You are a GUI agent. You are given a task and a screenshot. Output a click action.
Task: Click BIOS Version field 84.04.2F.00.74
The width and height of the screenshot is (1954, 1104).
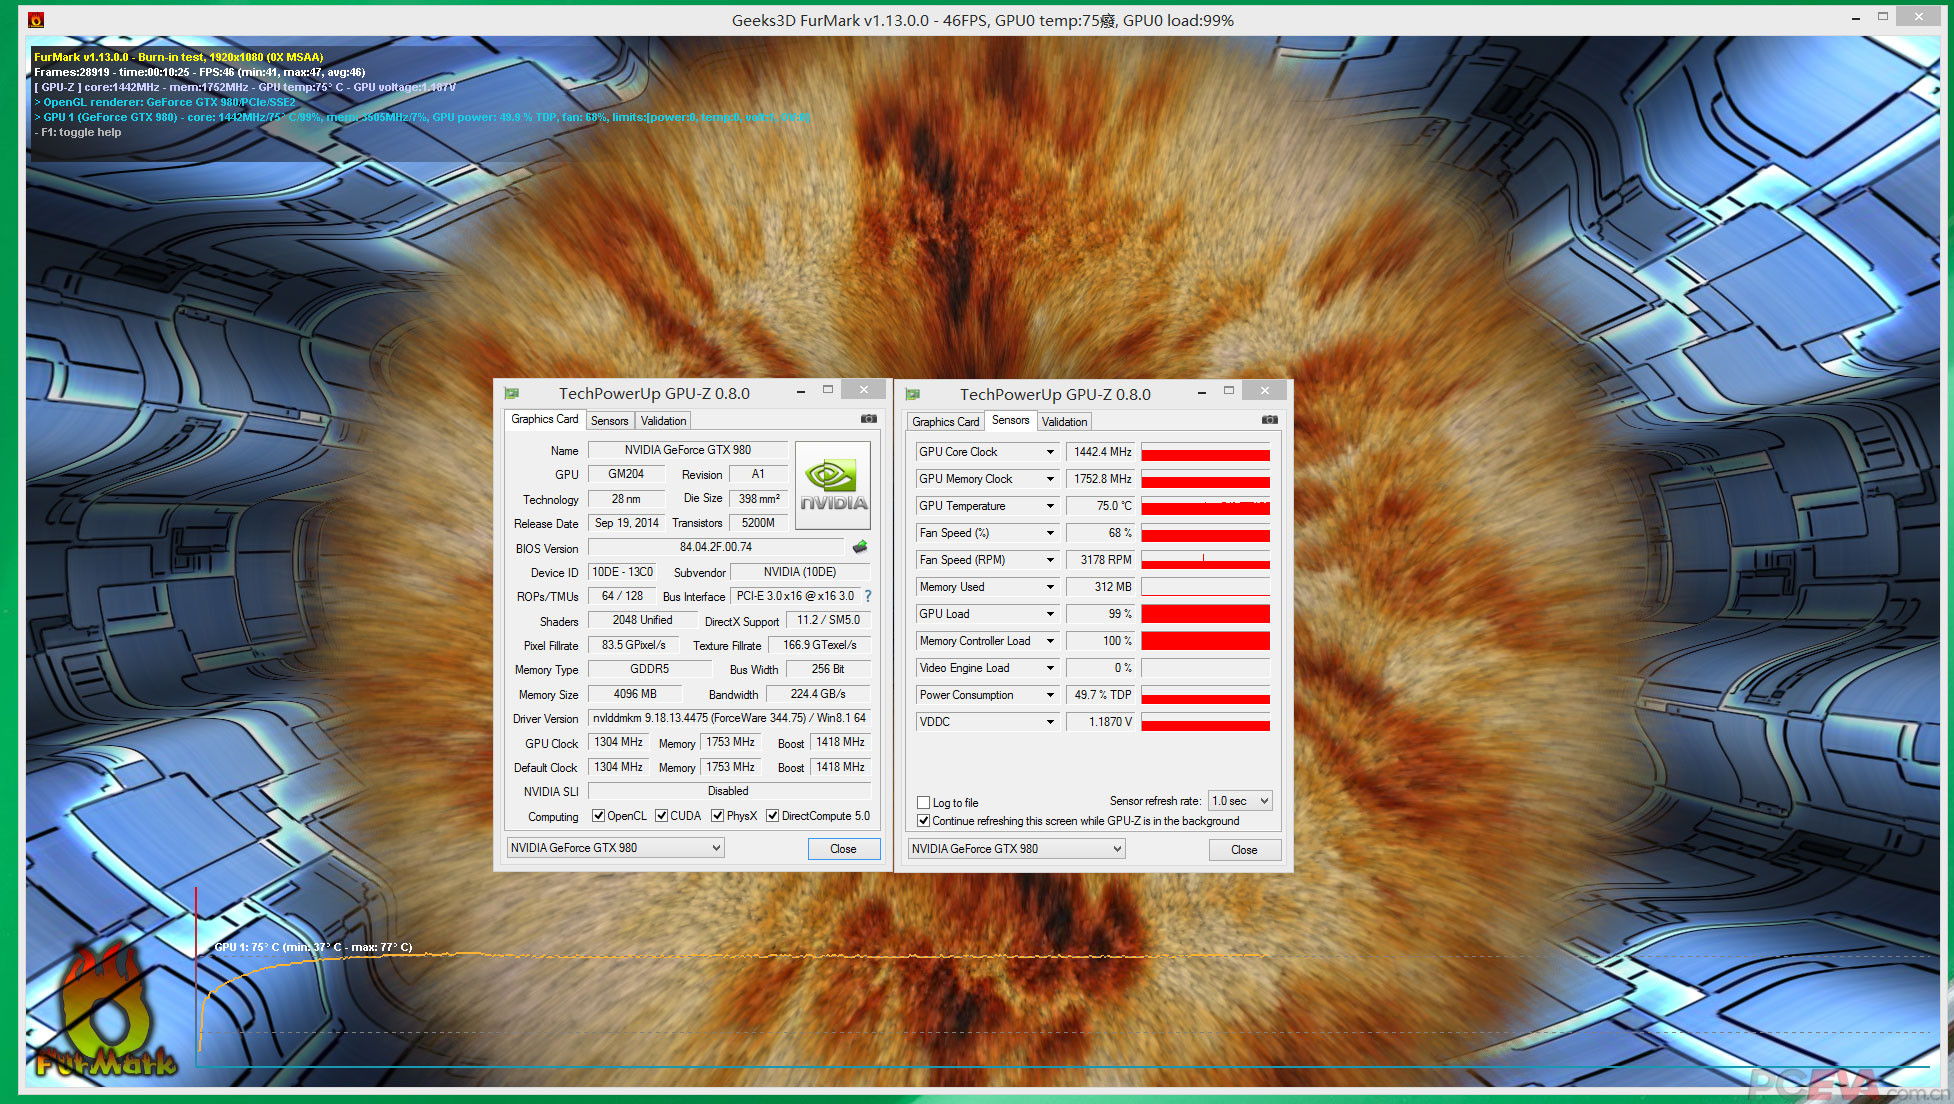click(716, 547)
